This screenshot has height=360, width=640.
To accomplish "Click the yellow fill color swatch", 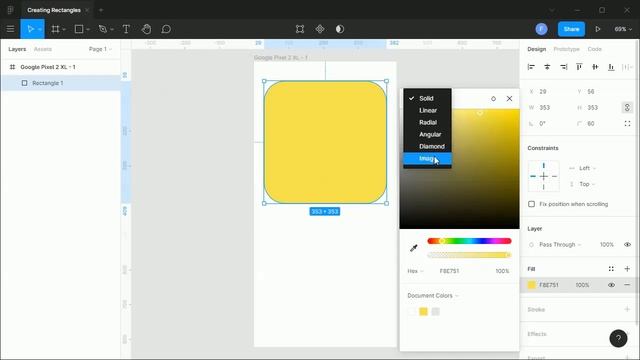I will tap(531, 285).
